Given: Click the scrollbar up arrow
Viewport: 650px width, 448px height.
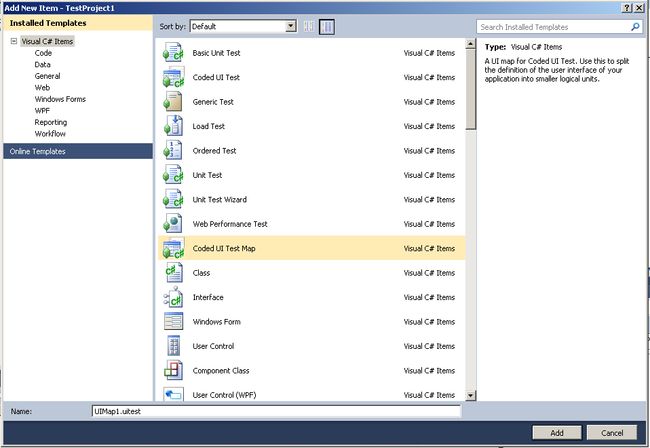Looking at the screenshot, I should 471,44.
